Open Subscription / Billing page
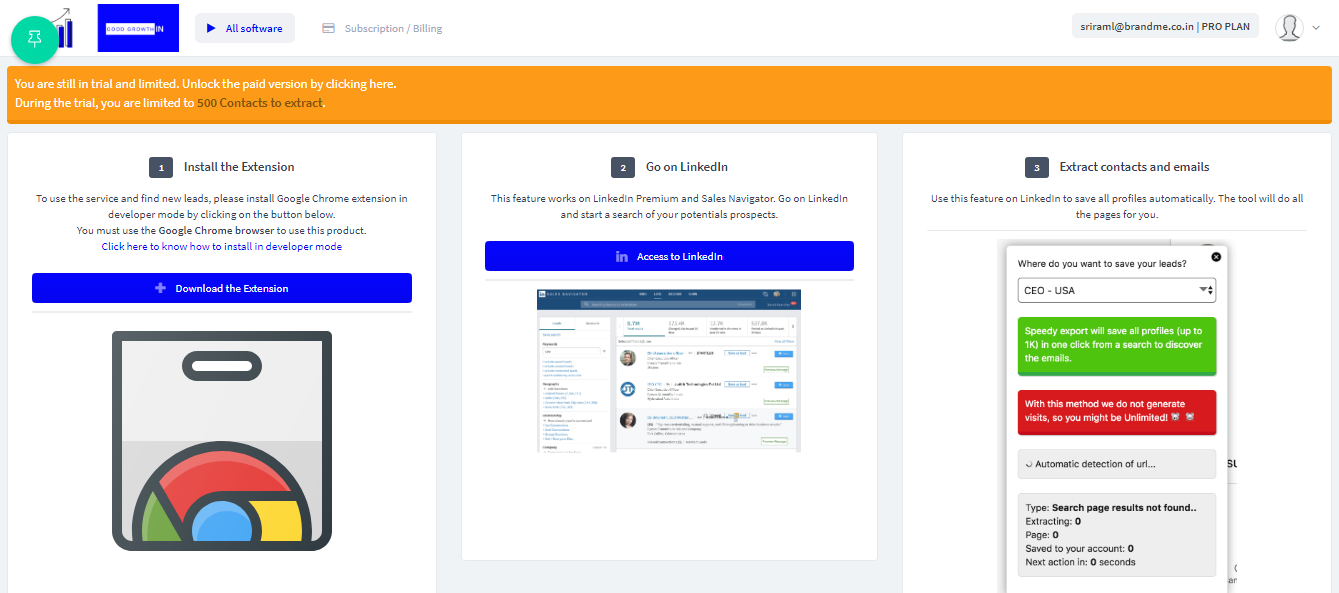The width and height of the screenshot is (1339, 593). [382, 28]
